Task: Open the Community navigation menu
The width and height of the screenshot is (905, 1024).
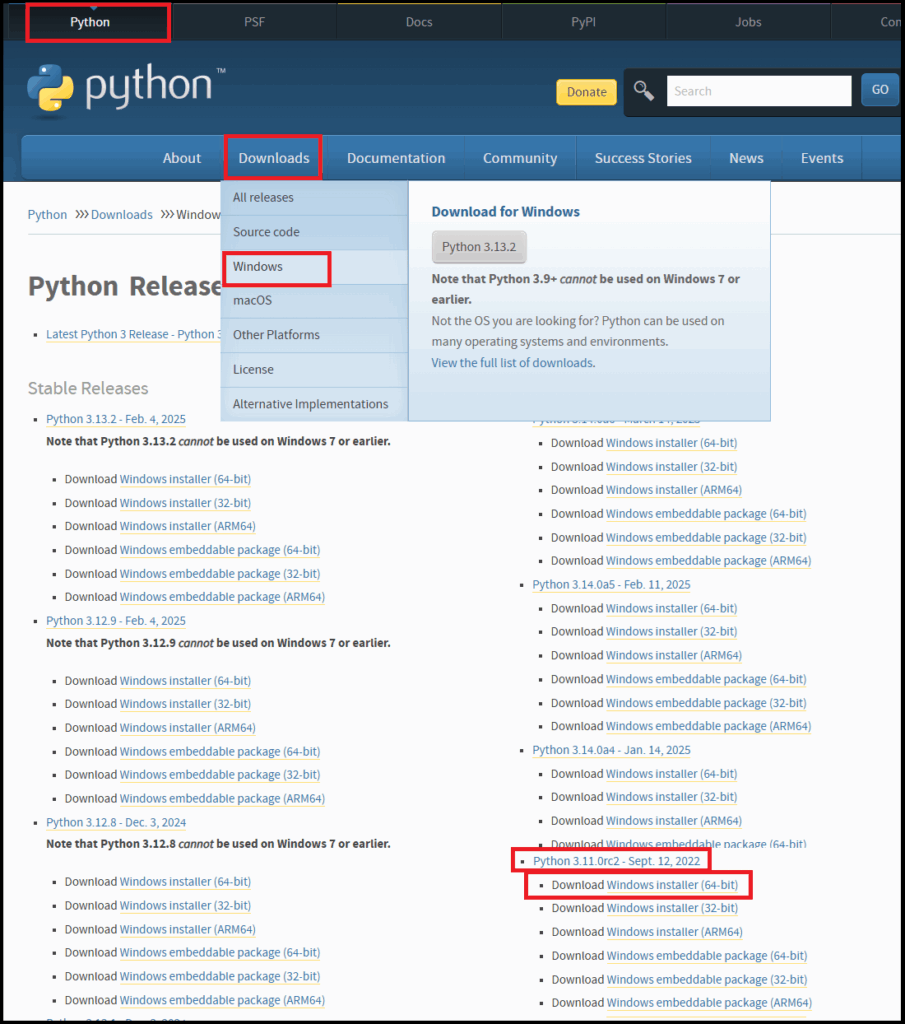Action: pyautogui.click(x=520, y=158)
